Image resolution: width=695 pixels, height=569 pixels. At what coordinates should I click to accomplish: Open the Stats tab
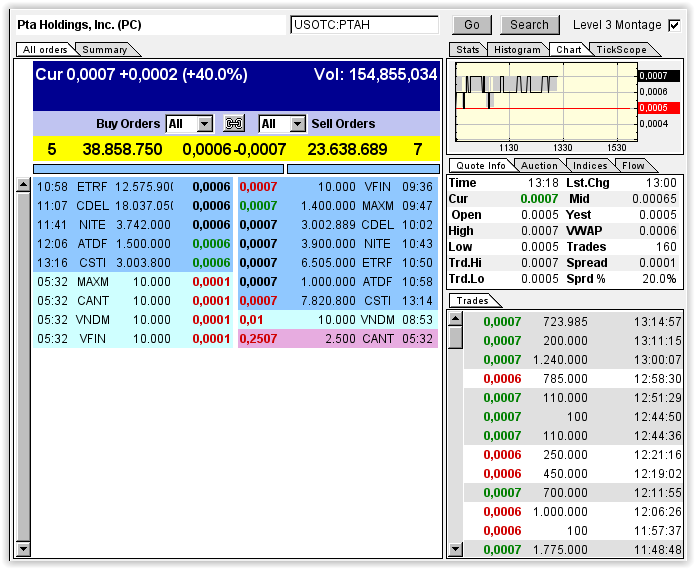point(468,50)
